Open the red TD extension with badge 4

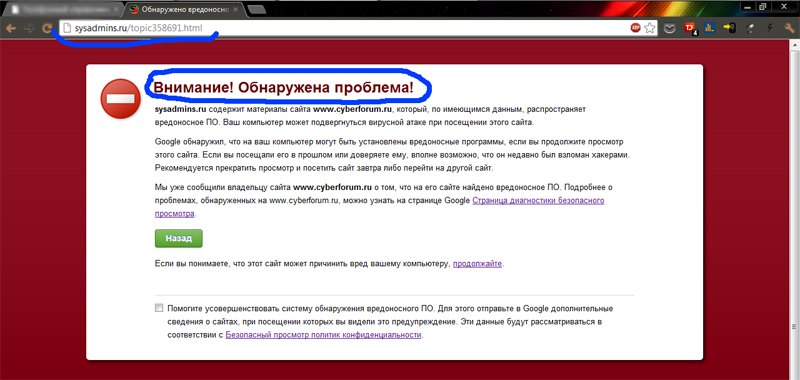tap(690, 29)
